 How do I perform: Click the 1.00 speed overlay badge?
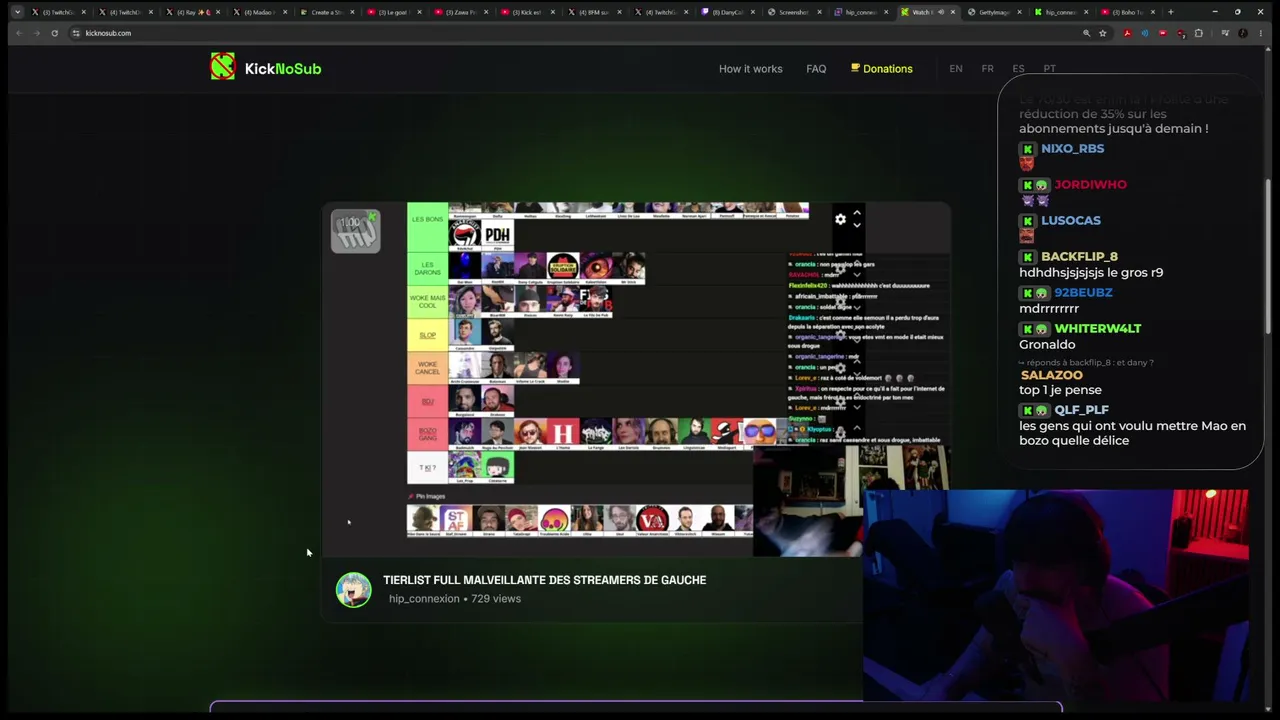pos(355,231)
